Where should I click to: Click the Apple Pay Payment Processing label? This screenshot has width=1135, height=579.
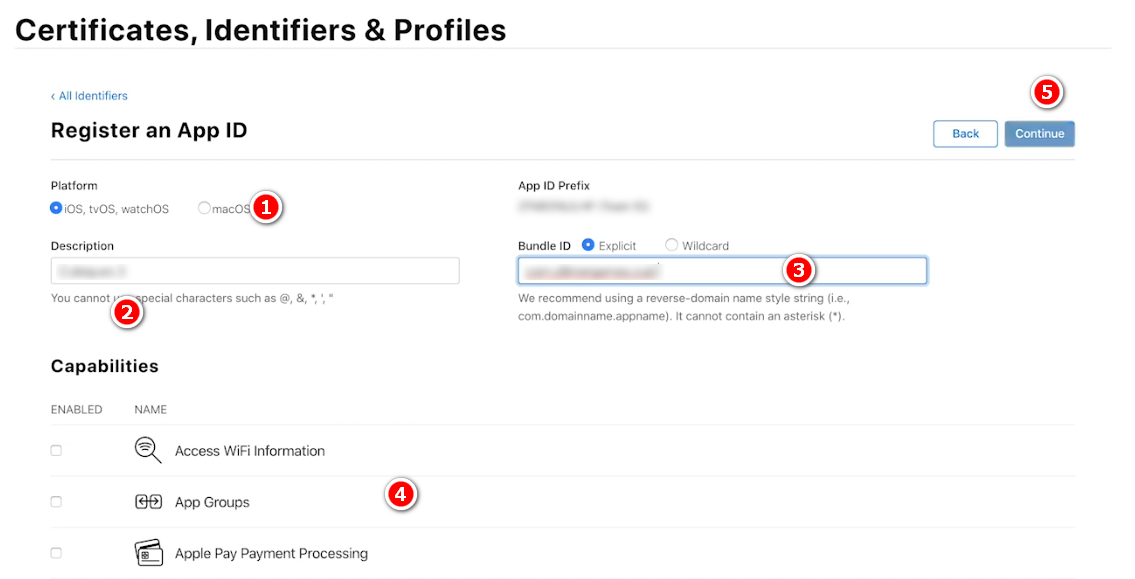coord(271,553)
